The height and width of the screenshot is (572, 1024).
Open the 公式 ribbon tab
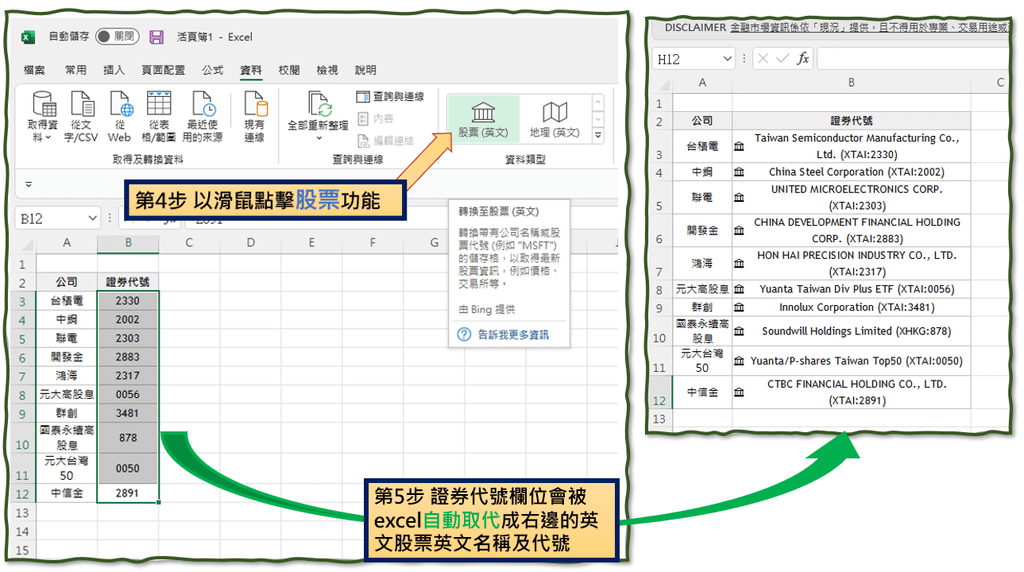212,70
